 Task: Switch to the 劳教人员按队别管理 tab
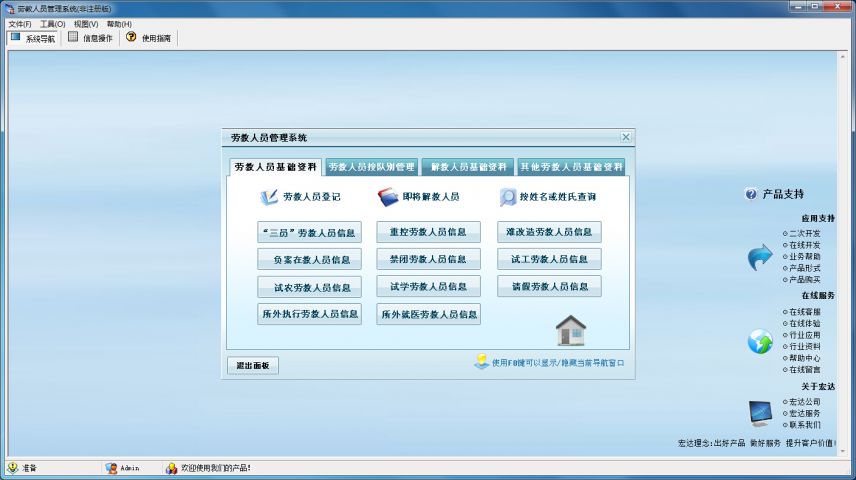tap(371, 167)
